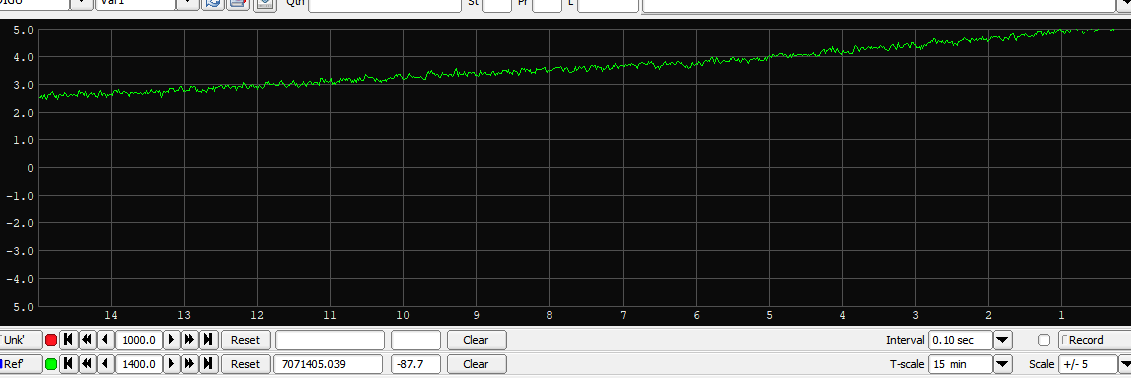This screenshot has height=378, width=1131.
Task: Enable the Record checkbox
Action: point(1044,340)
